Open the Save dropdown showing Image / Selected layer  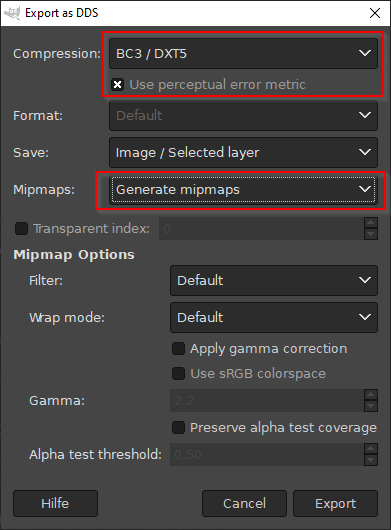pyautogui.click(x=243, y=152)
